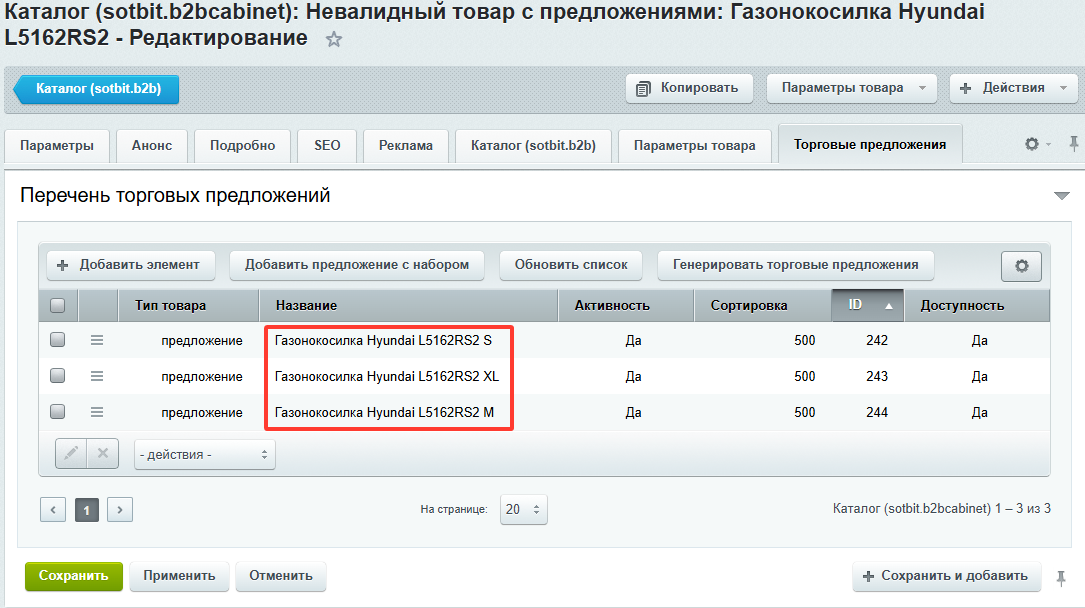Click the green Сохранить button
The height and width of the screenshot is (608, 1085).
coord(74,576)
